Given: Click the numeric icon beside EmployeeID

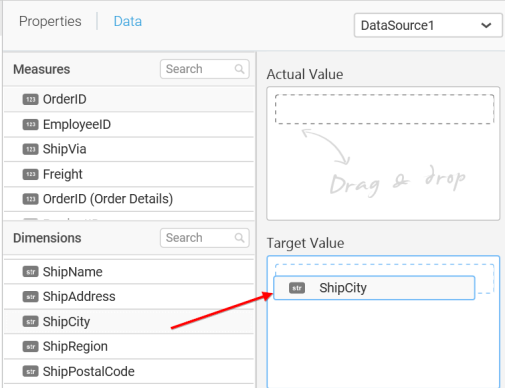Looking at the screenshot, I should [30, 124].
